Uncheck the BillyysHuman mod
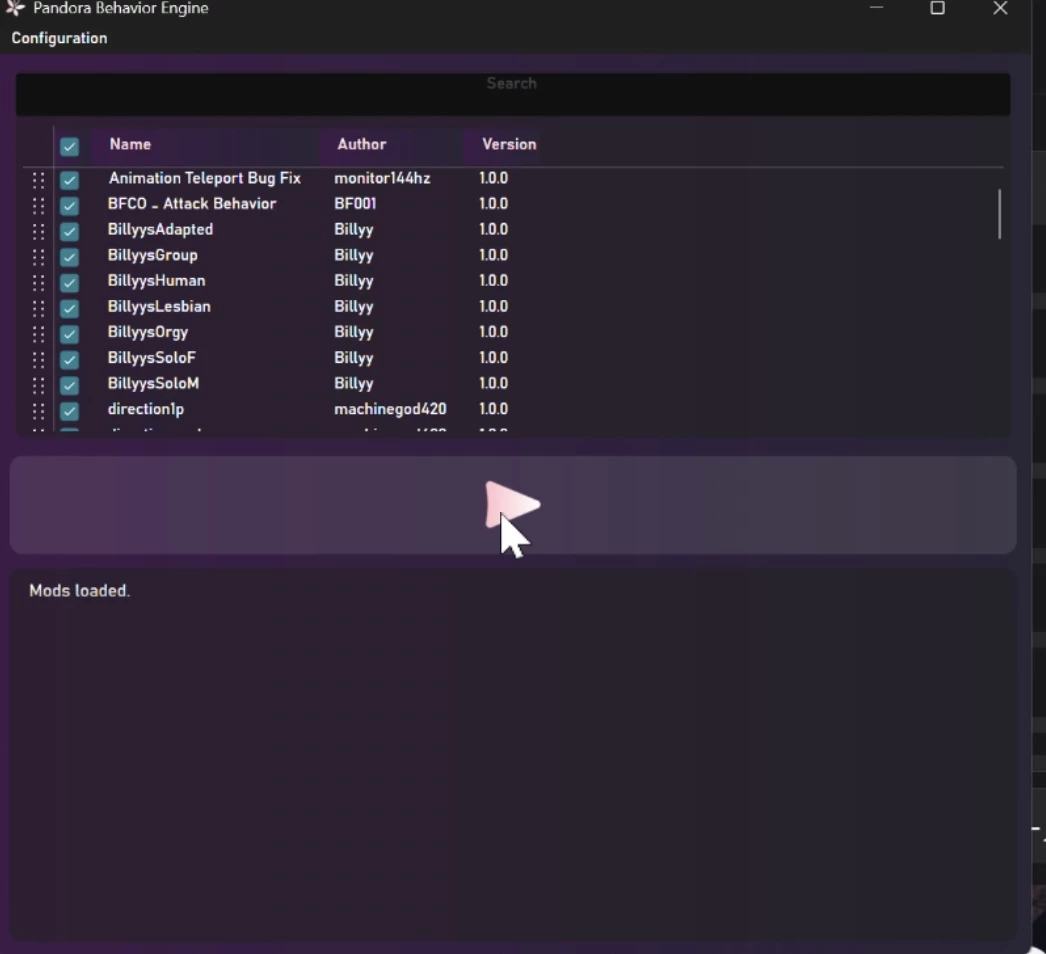 tap(69, 282)
